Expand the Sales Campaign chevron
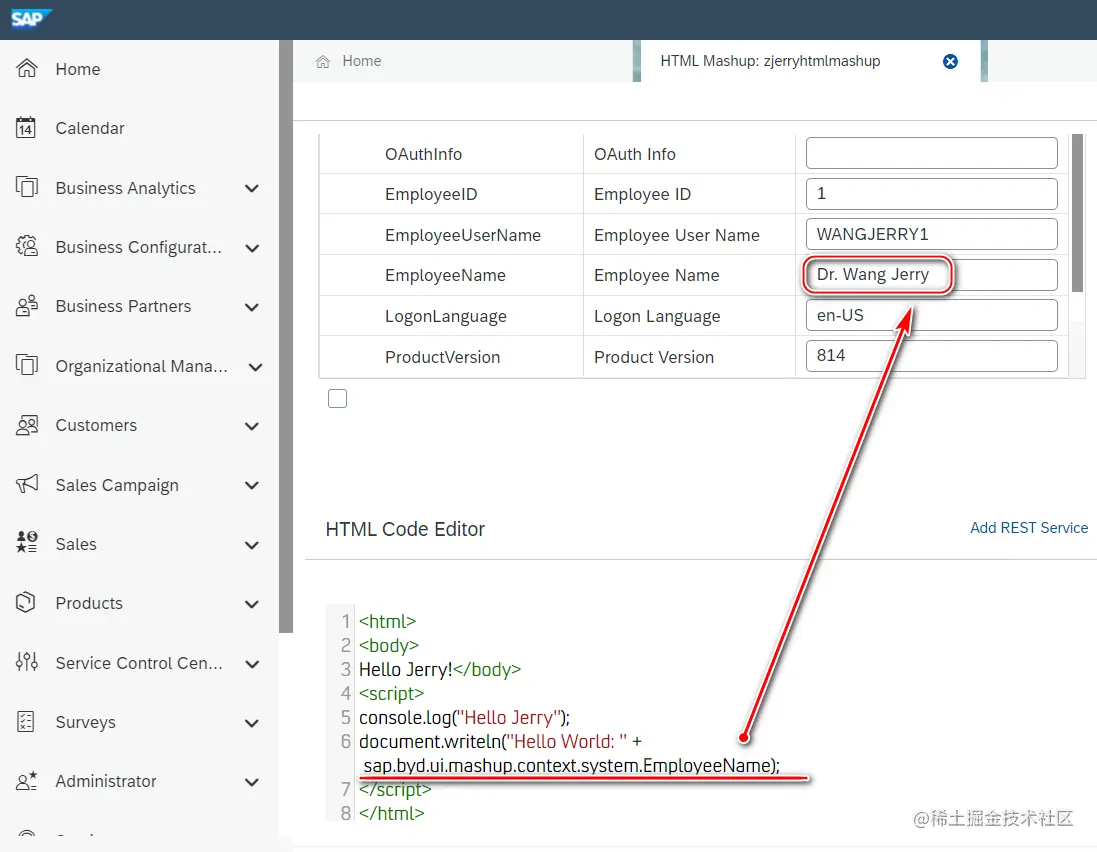Image resolution: width=1097 pixels, height=852 pixels. pyautogui.click(x=252, y=485)
